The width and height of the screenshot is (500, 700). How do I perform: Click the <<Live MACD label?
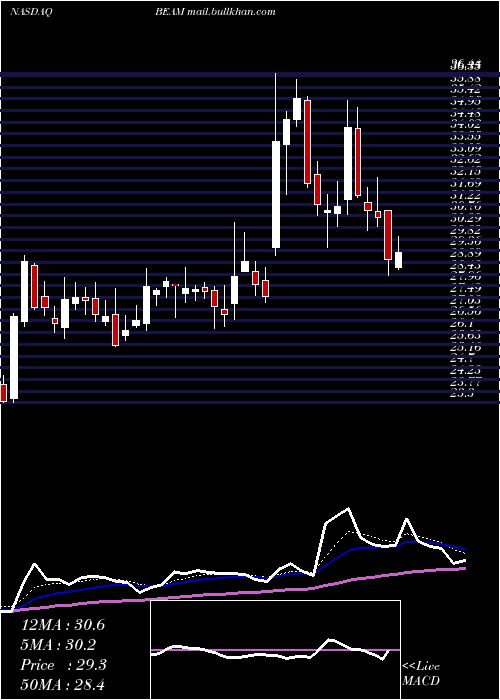tap(421, 674)
